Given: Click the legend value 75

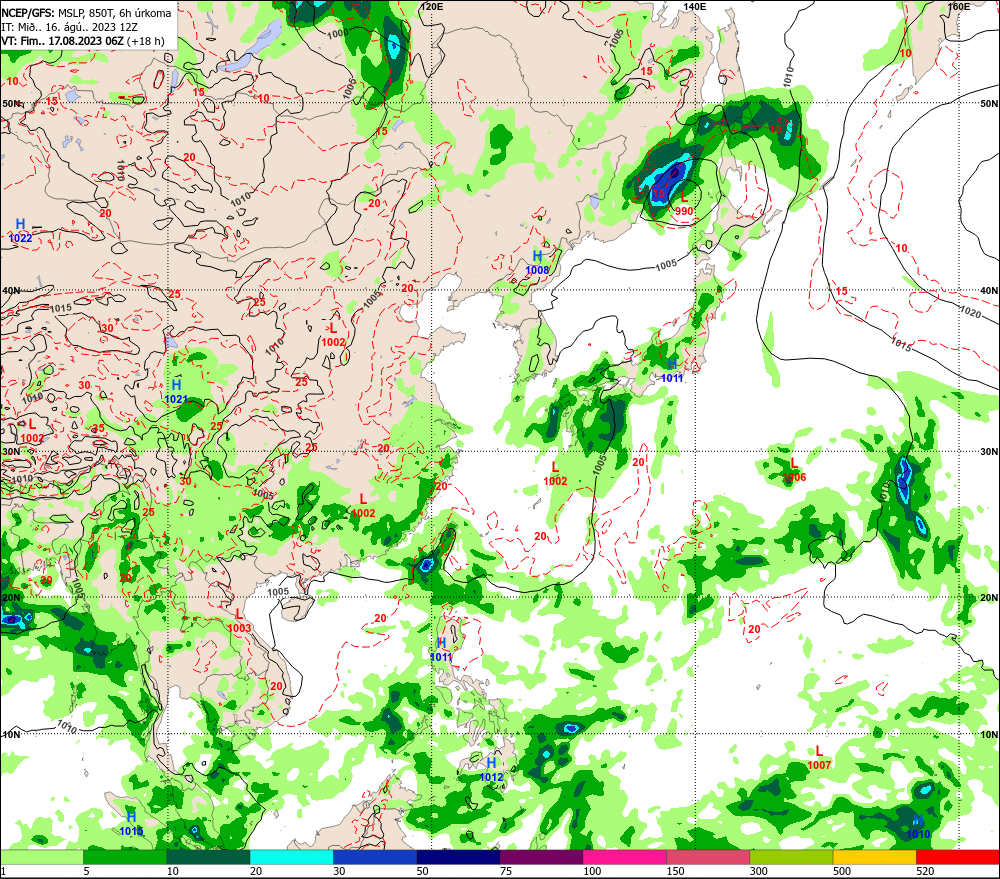Looking at the screenshot, I should coord(506,871).
